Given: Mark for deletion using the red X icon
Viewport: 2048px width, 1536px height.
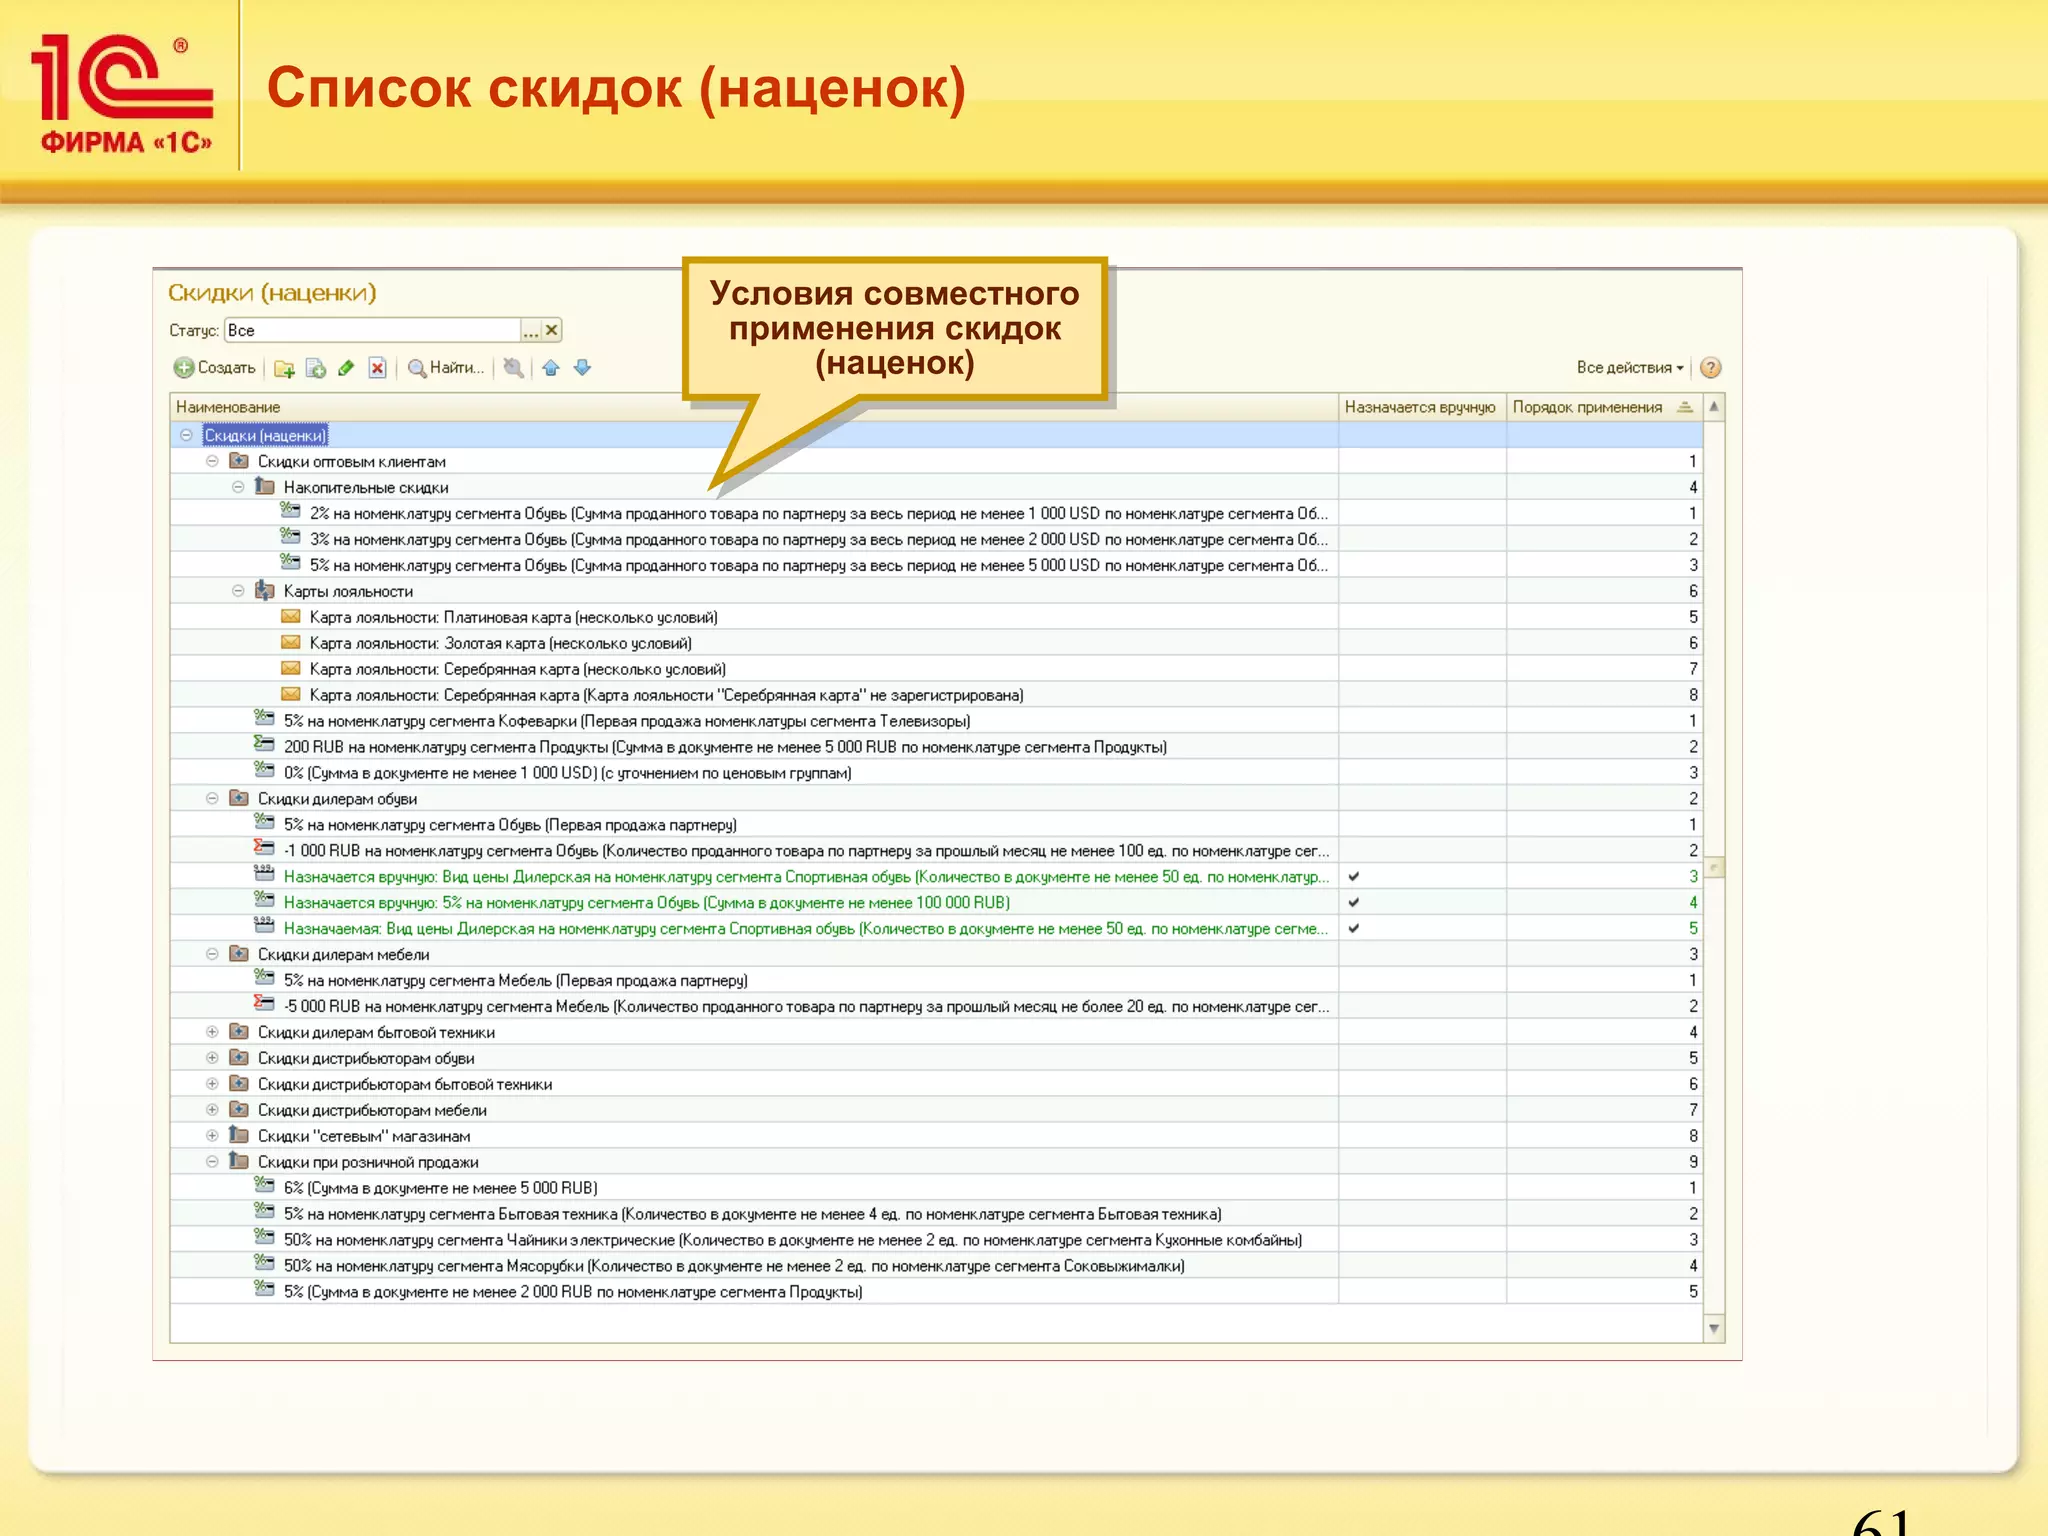Looking at the screenshot, I should 377,368.
